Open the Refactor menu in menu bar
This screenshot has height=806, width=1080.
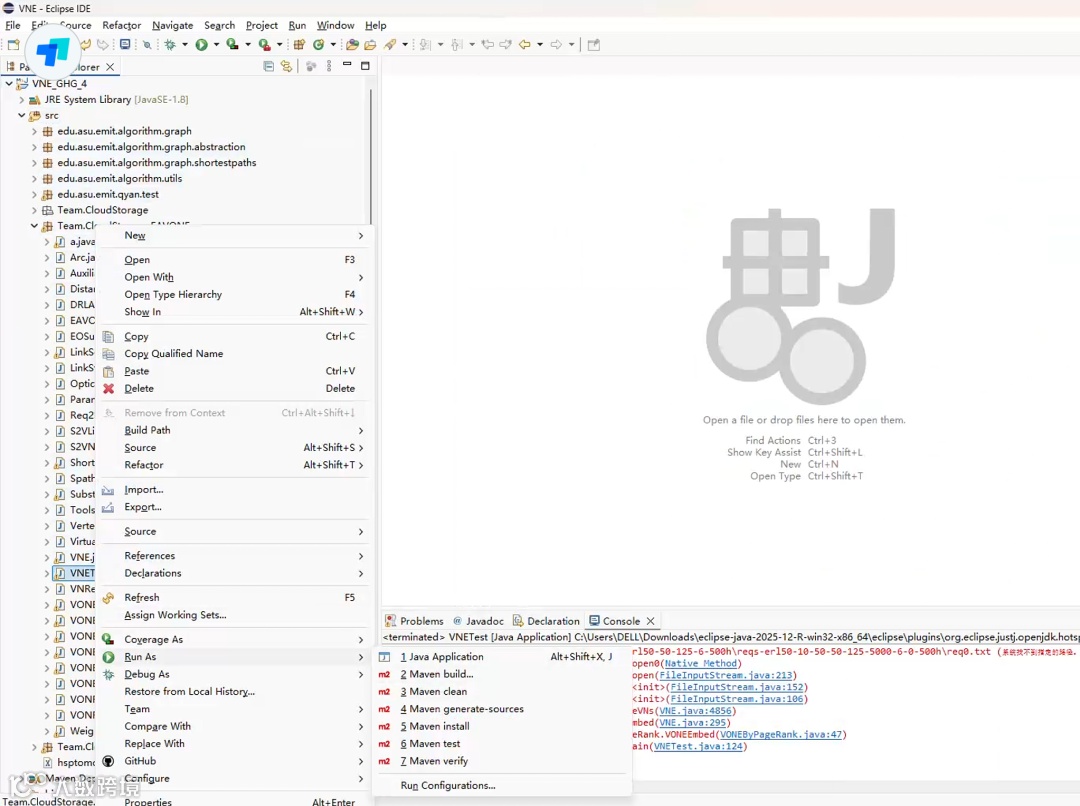click(121, 25)
